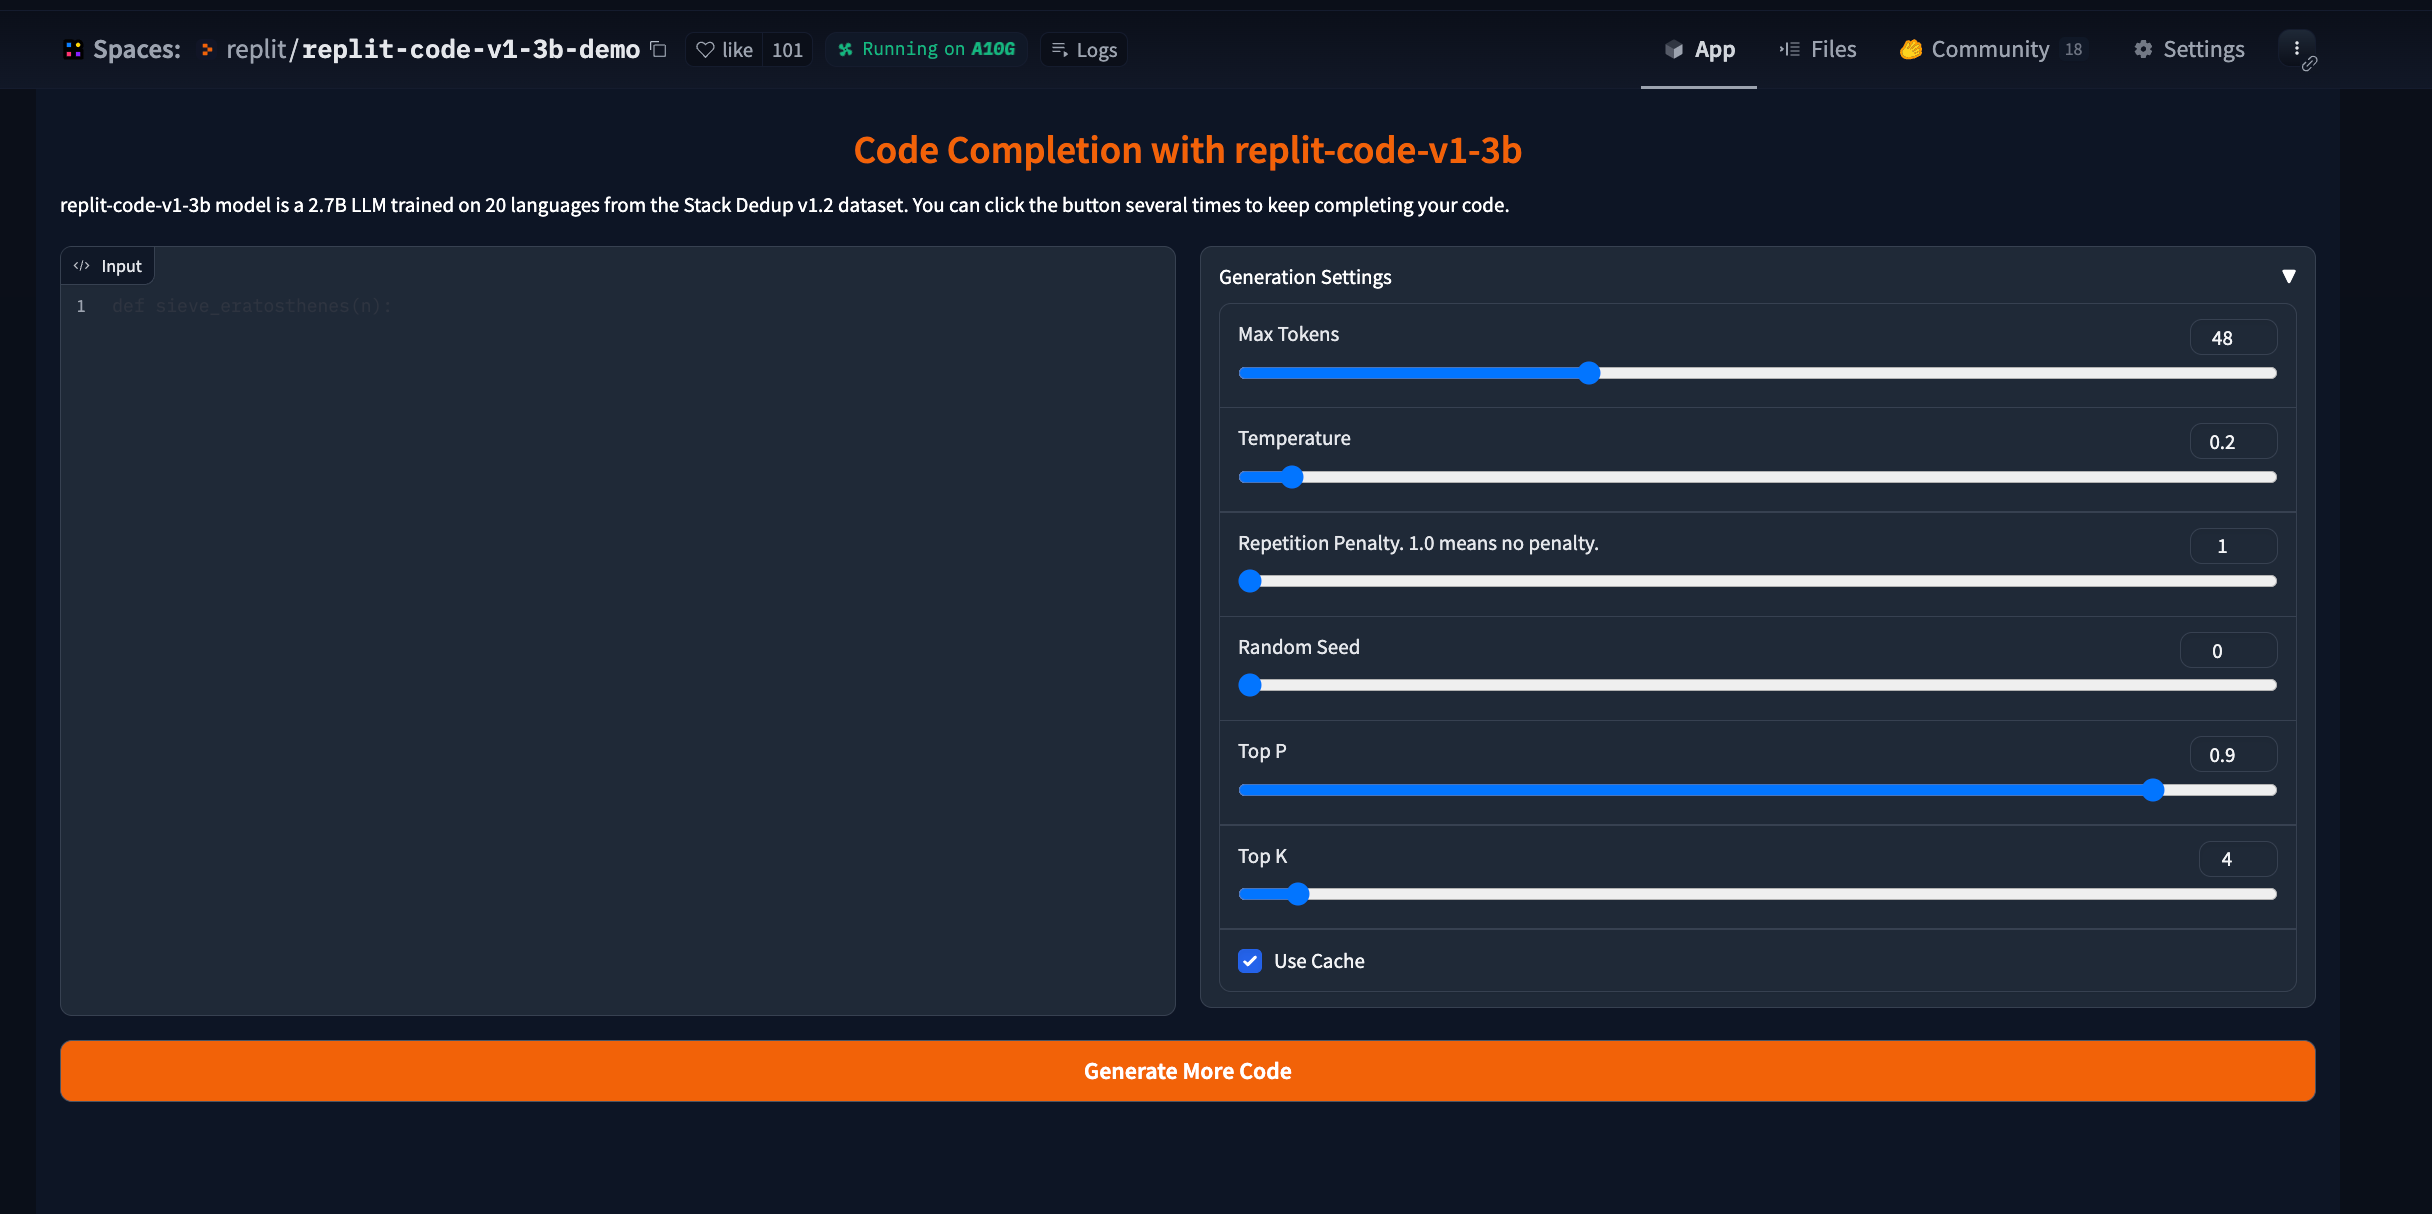Click the 101 likes count
2432x1214 pixels.
(x=787, y=49)
